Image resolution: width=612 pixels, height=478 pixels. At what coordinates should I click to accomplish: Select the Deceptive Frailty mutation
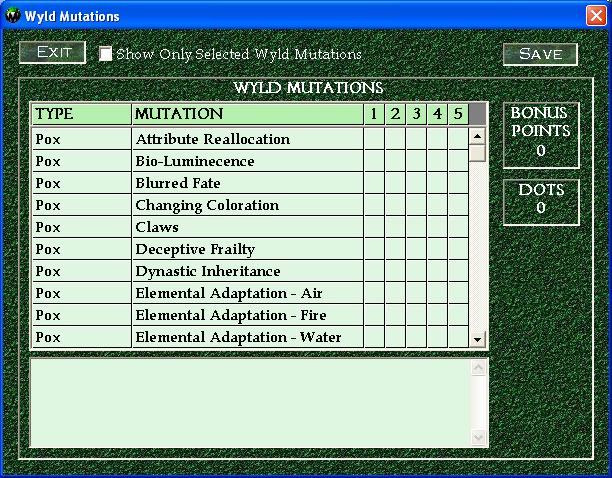coord(195,249)
